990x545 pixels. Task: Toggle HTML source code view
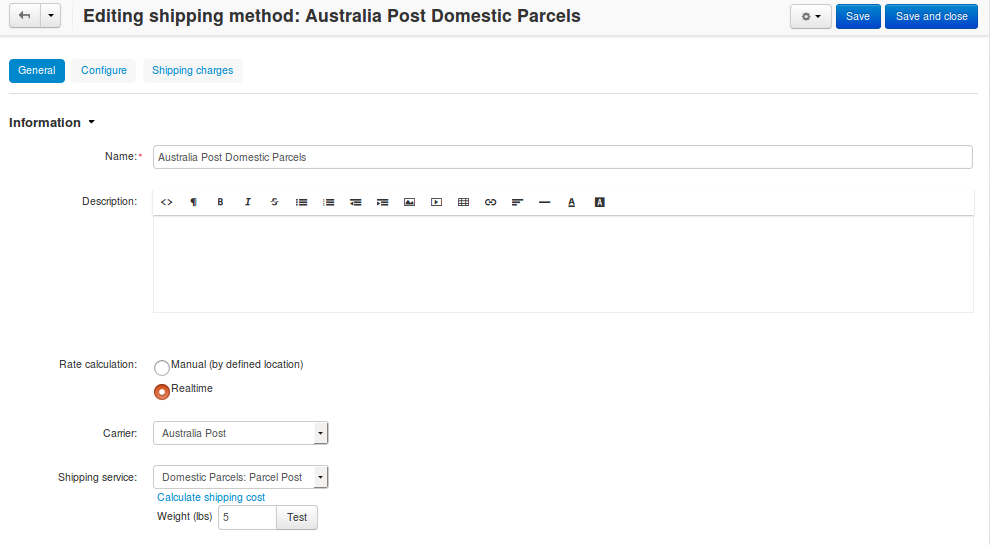tap(167, 202)
